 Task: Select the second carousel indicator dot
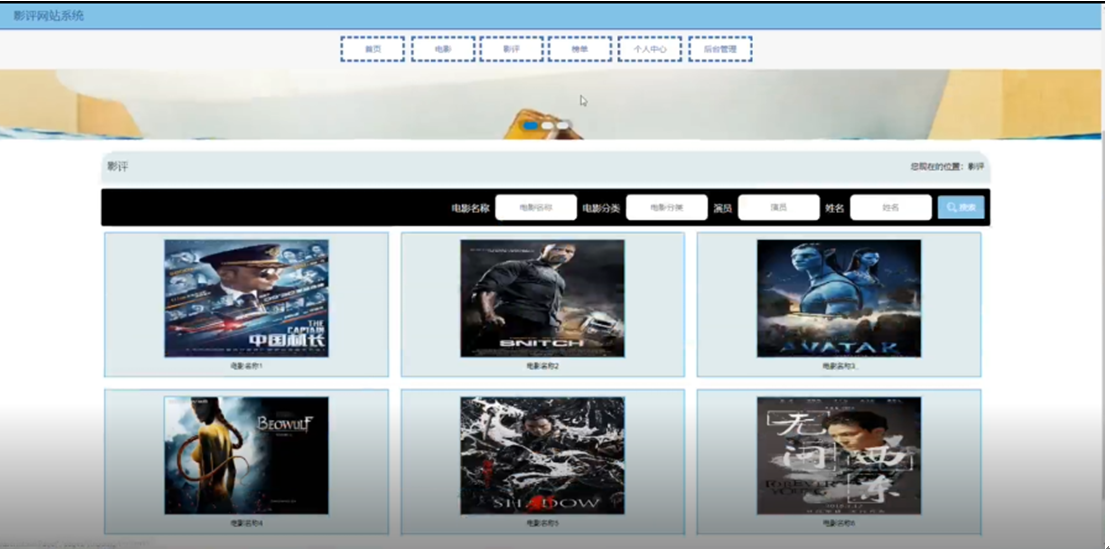[x=547, y=126]
